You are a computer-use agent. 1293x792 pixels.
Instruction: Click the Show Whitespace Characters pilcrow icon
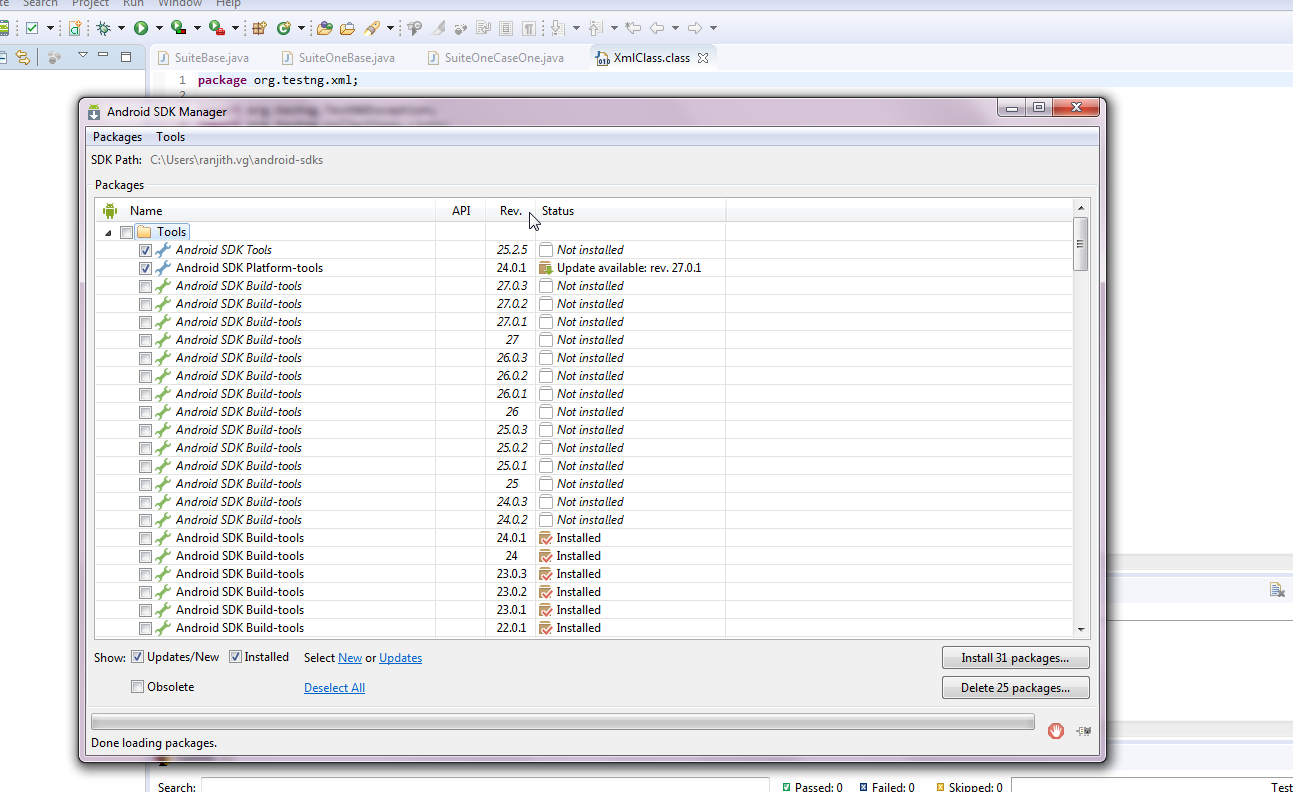529,28
